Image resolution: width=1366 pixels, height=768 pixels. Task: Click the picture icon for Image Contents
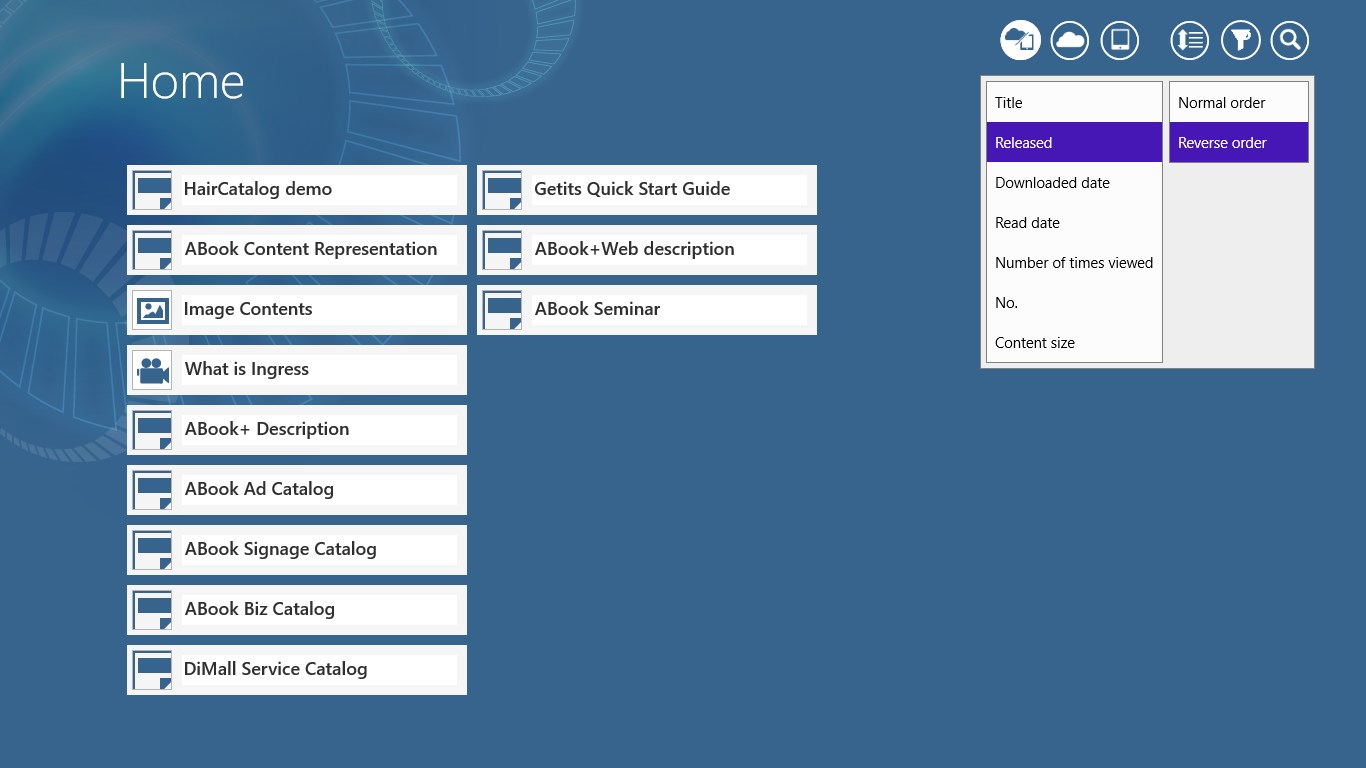(x=152, y=310)
